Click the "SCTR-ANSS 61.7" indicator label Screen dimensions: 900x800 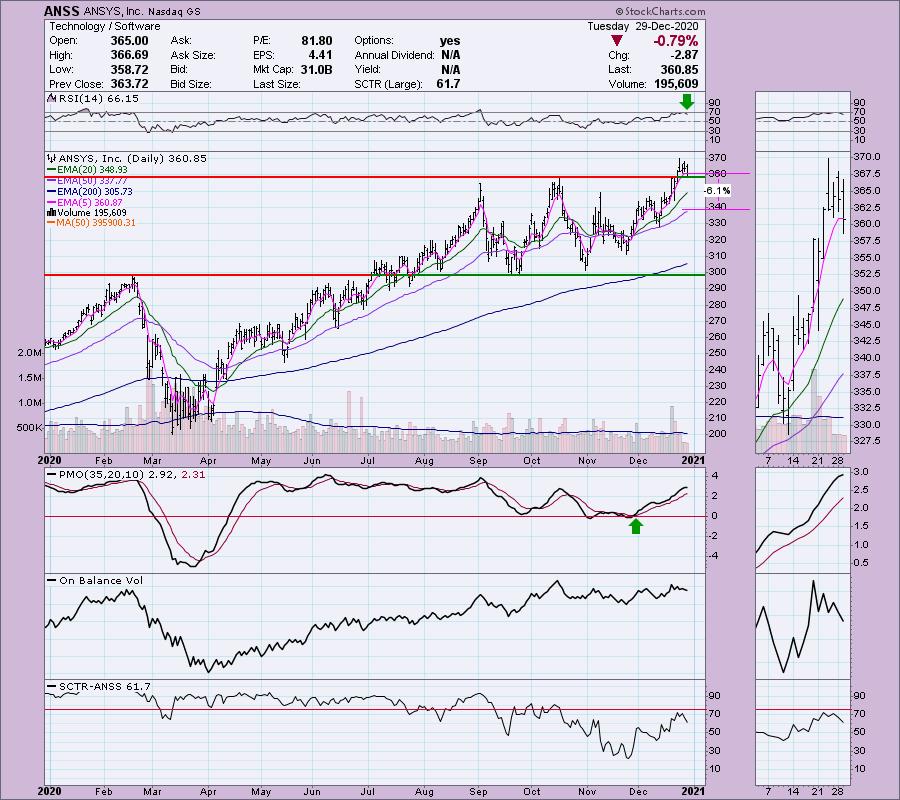(x=105, y=686)
